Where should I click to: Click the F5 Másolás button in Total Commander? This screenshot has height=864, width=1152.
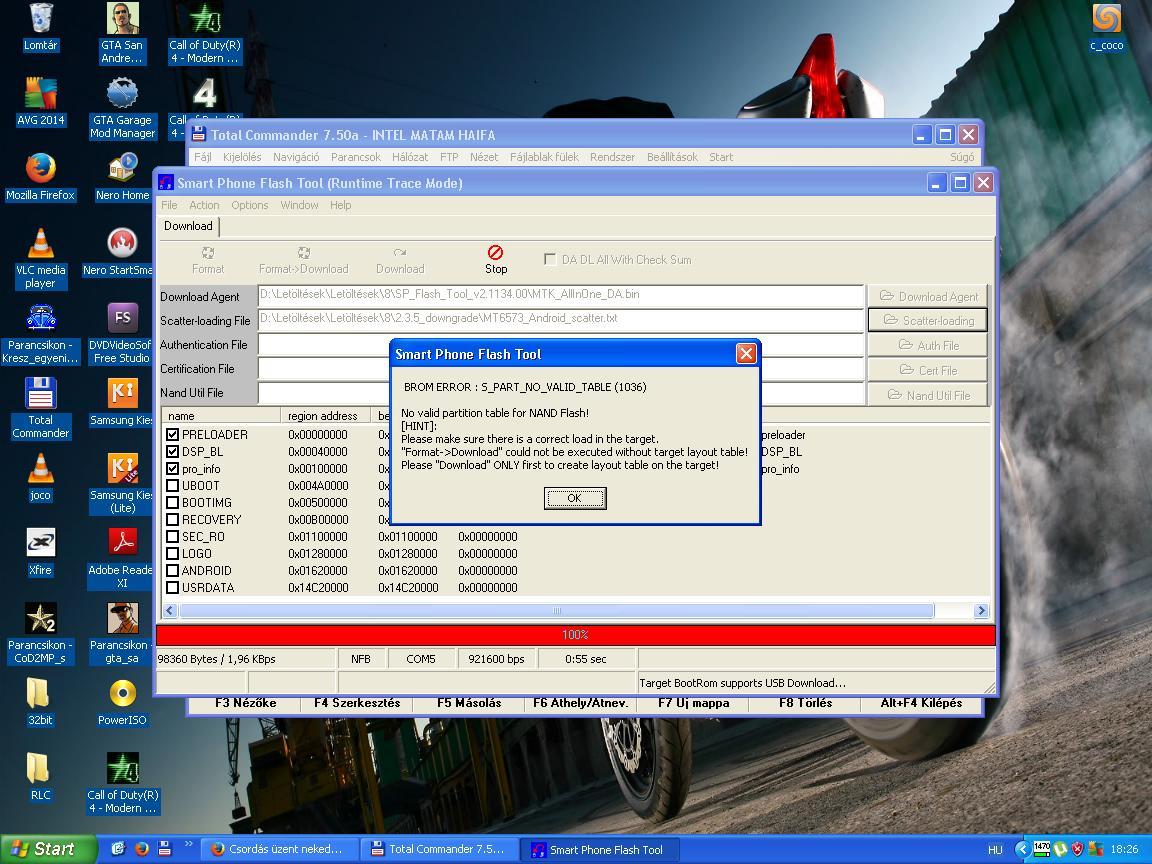tap(469, 703)
